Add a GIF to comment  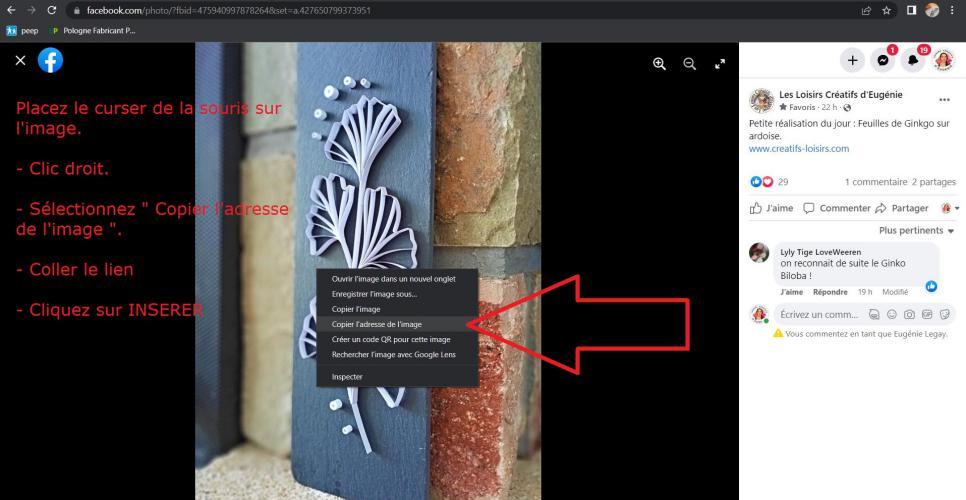[x=927, y=315]
